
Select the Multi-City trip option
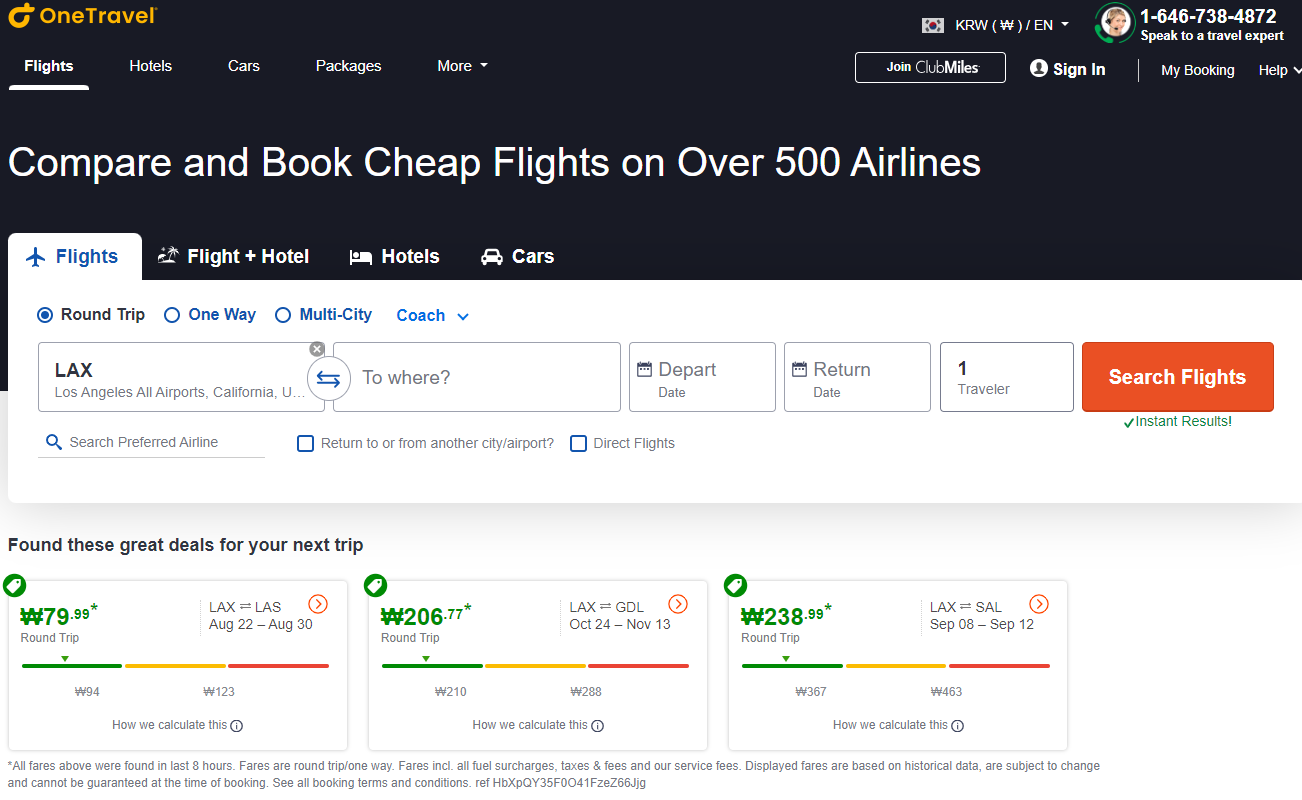click(x=283, y=315)
